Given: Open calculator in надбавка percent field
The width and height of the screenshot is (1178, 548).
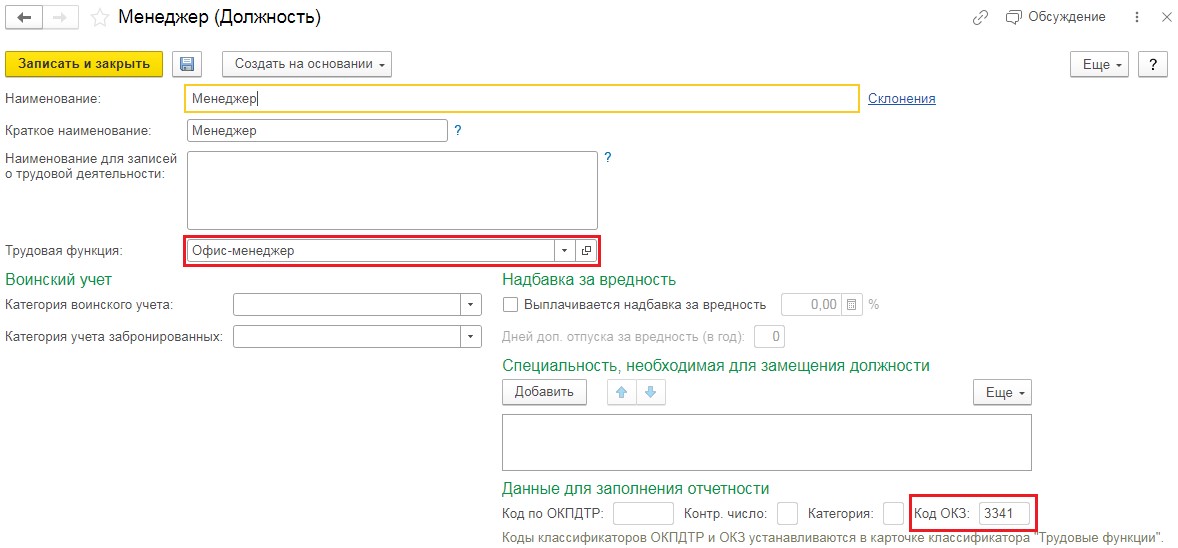Looking at the screenshot, I should click(851, 305).
